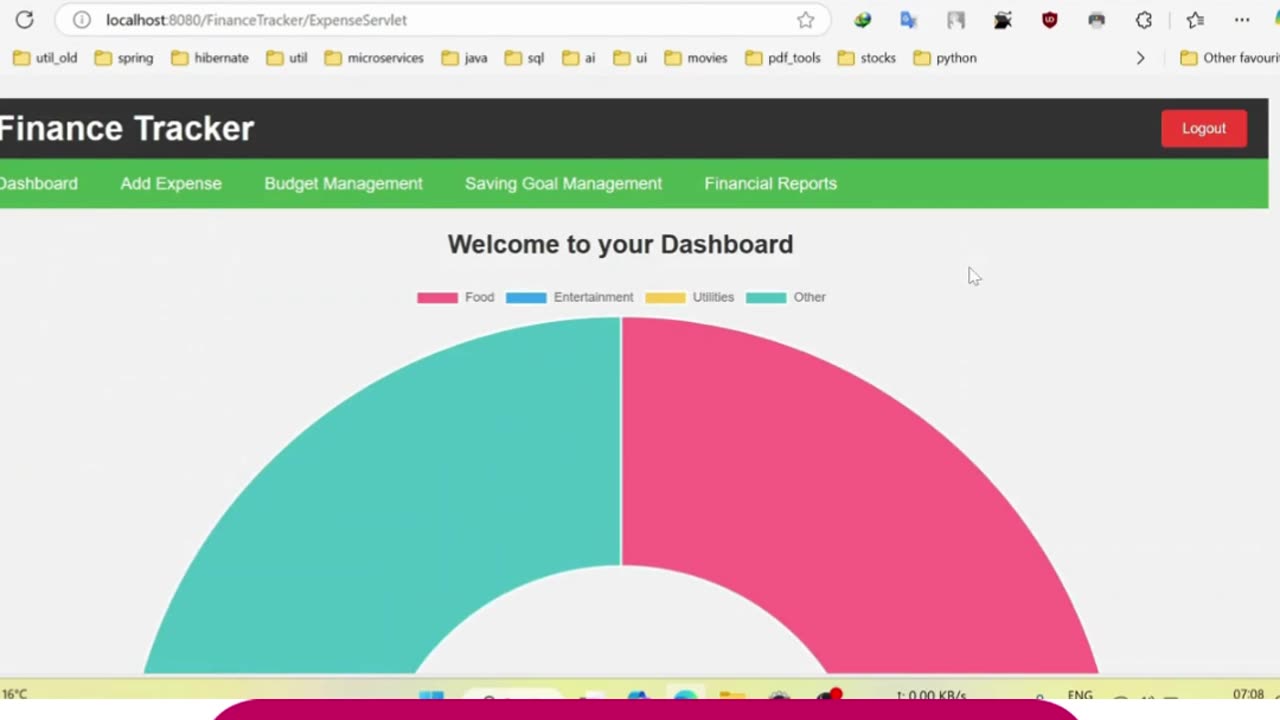Open the sql bookmarks folder

point(525,58)
